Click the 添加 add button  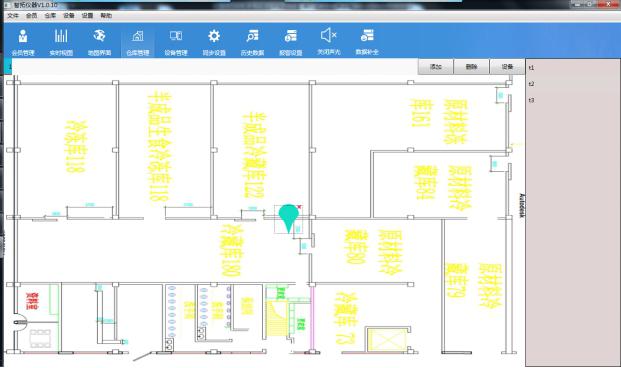pos(436,67)
